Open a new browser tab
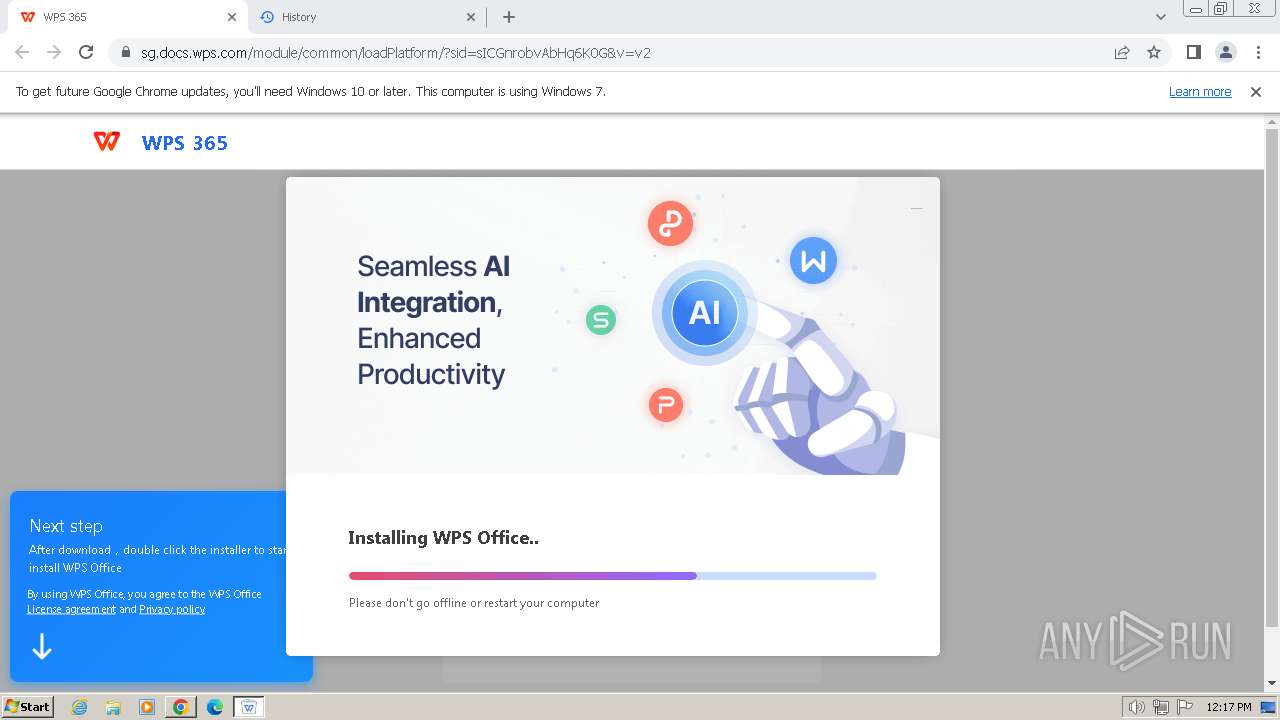Image resolution: width=1280 pixels, height=720 pixels. point(509,17)
